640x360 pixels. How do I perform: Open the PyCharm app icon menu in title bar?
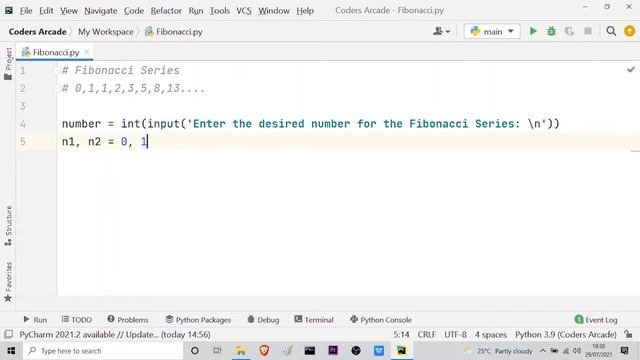9,10
